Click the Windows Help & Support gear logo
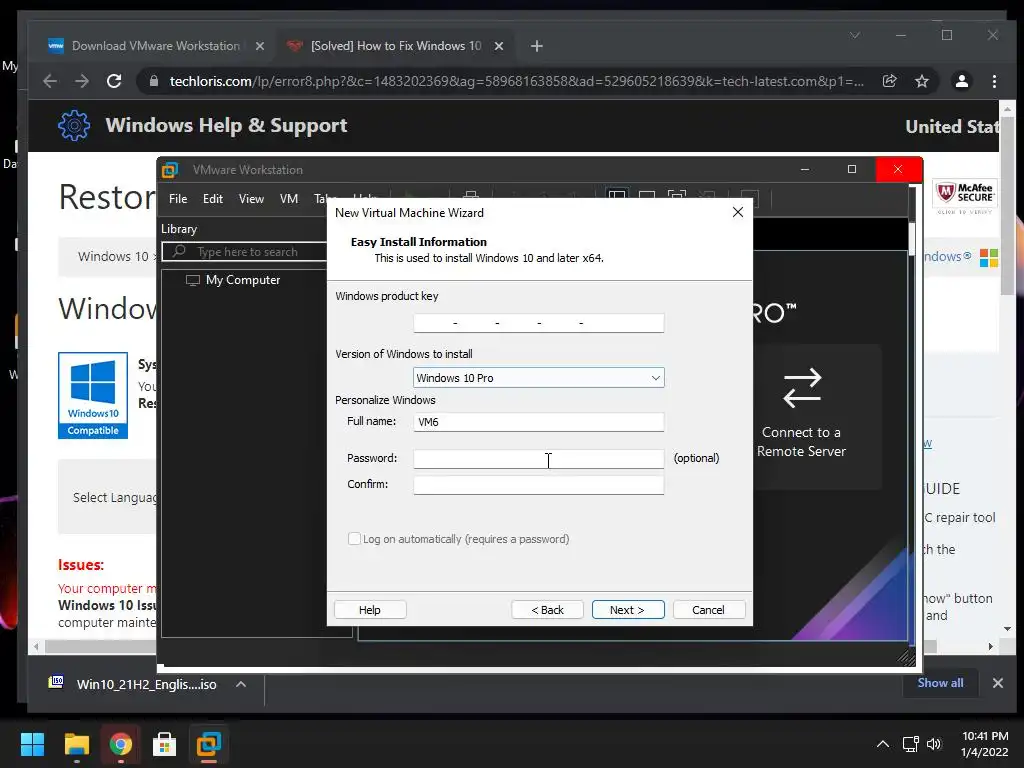The image size is (1024, 768). (74, 125)
